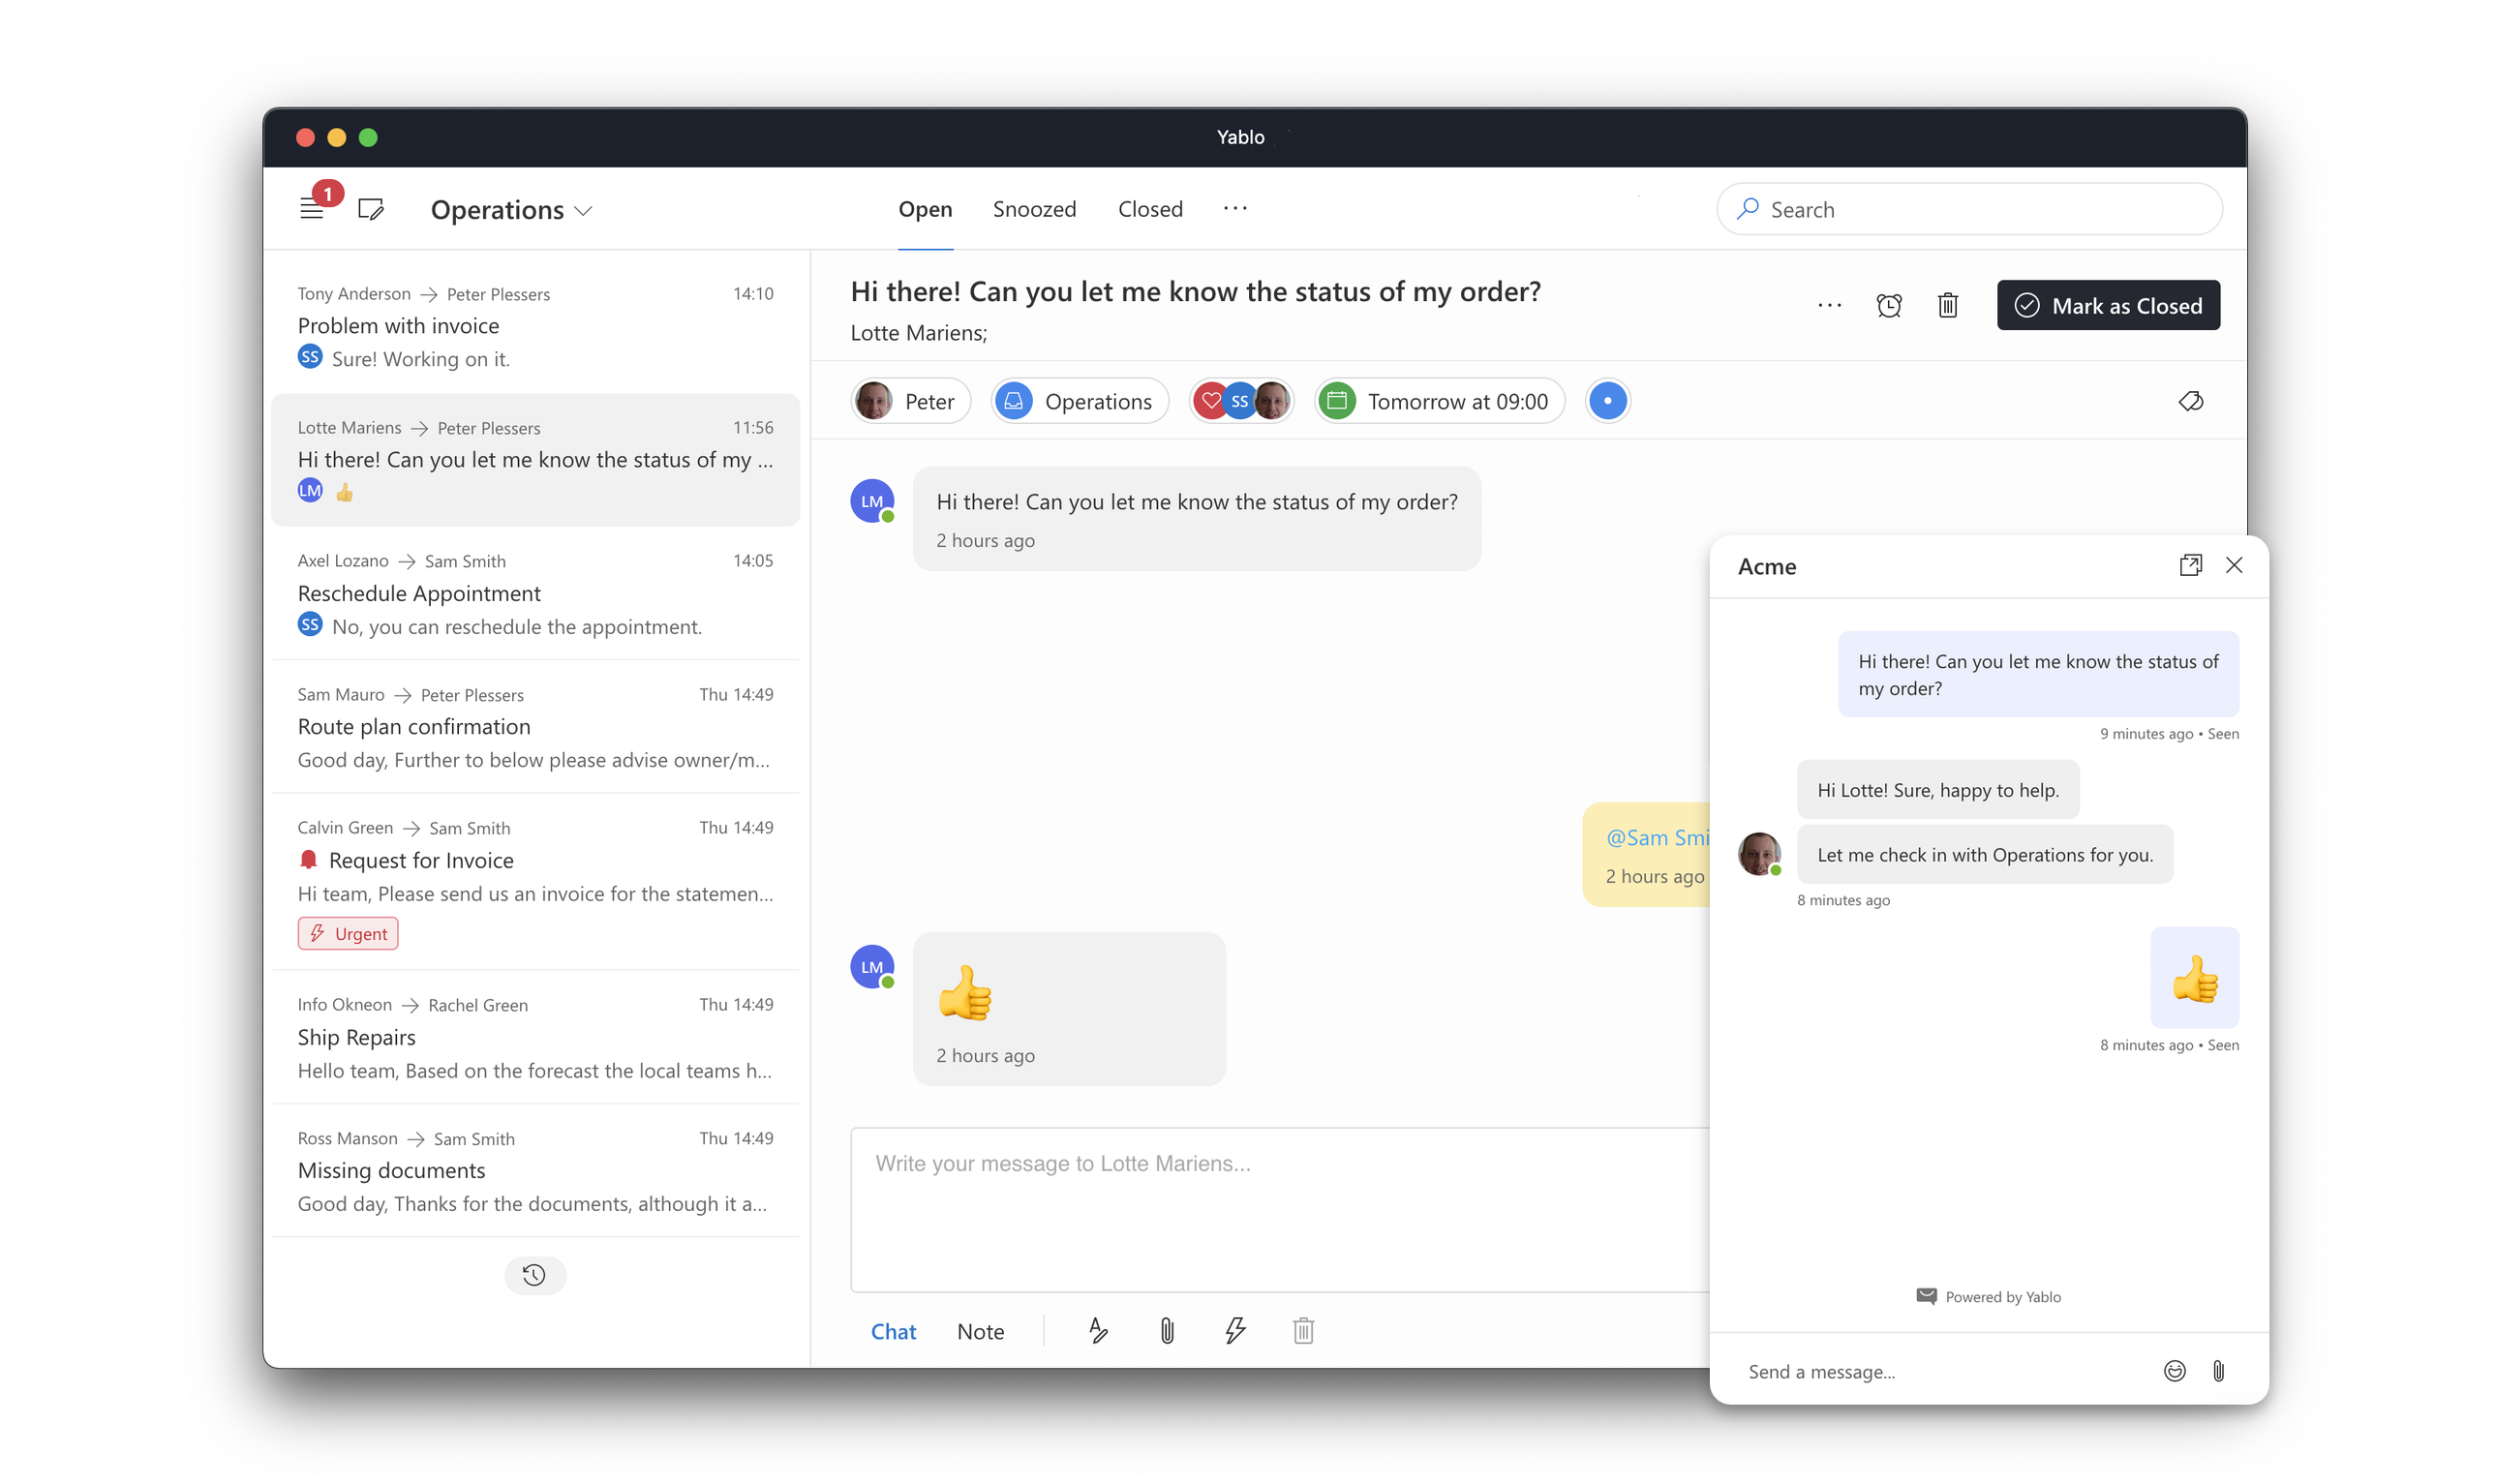Switch to the Snoozed tab

(x=1034, y=209)
